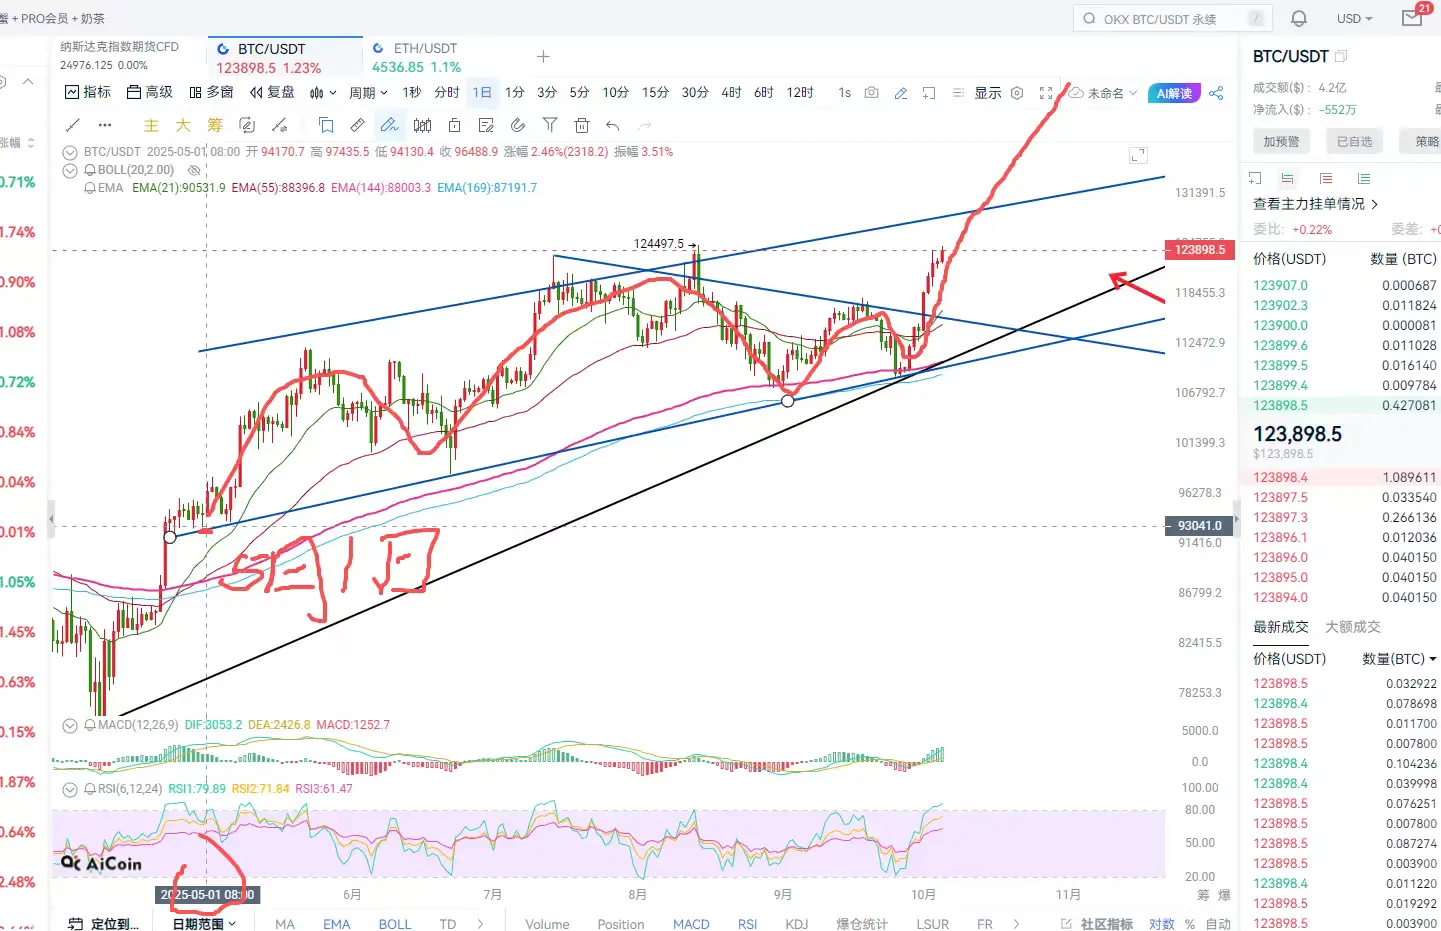Image resolution: width=1441 pixels, height=931 pixels.
Task: Collapse the BTC/USDT main chart legend
Action: pos(70,153)
